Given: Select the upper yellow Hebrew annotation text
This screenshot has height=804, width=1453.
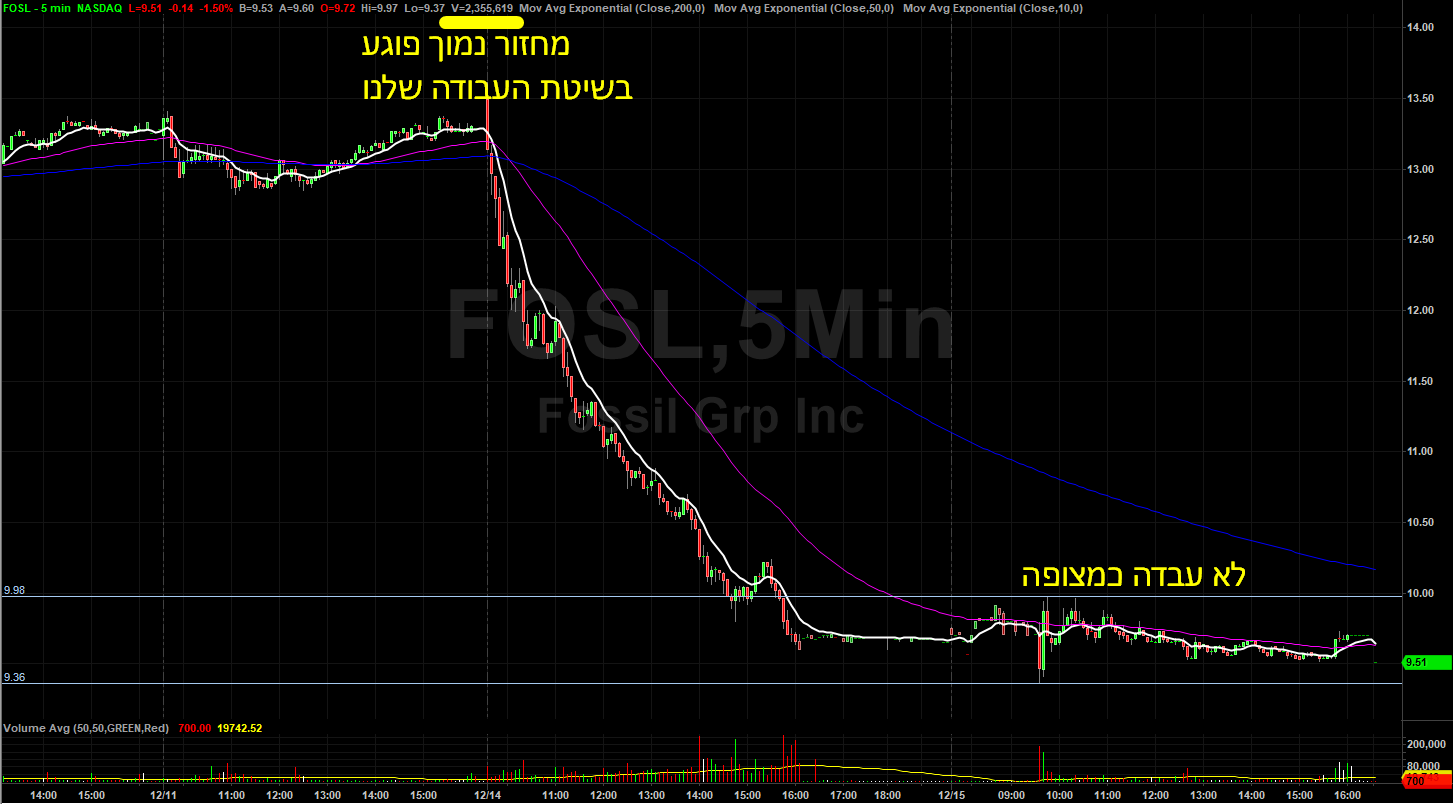Looking at the screenshot, I should coord(495,67).
